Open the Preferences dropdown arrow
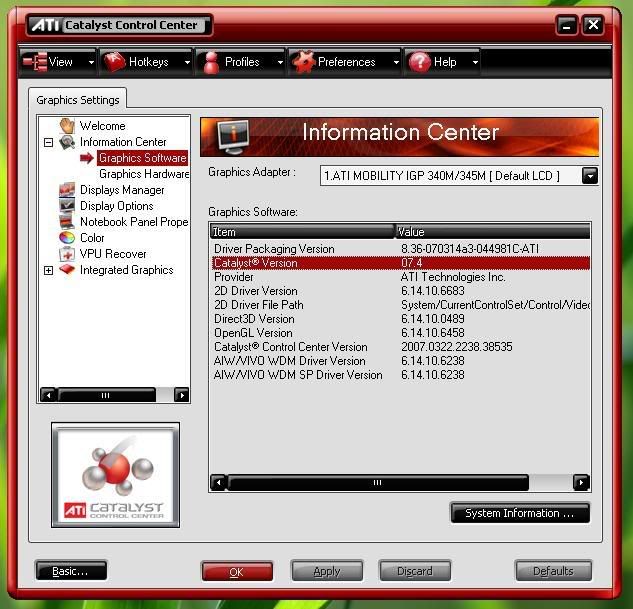 pos(396,62)
